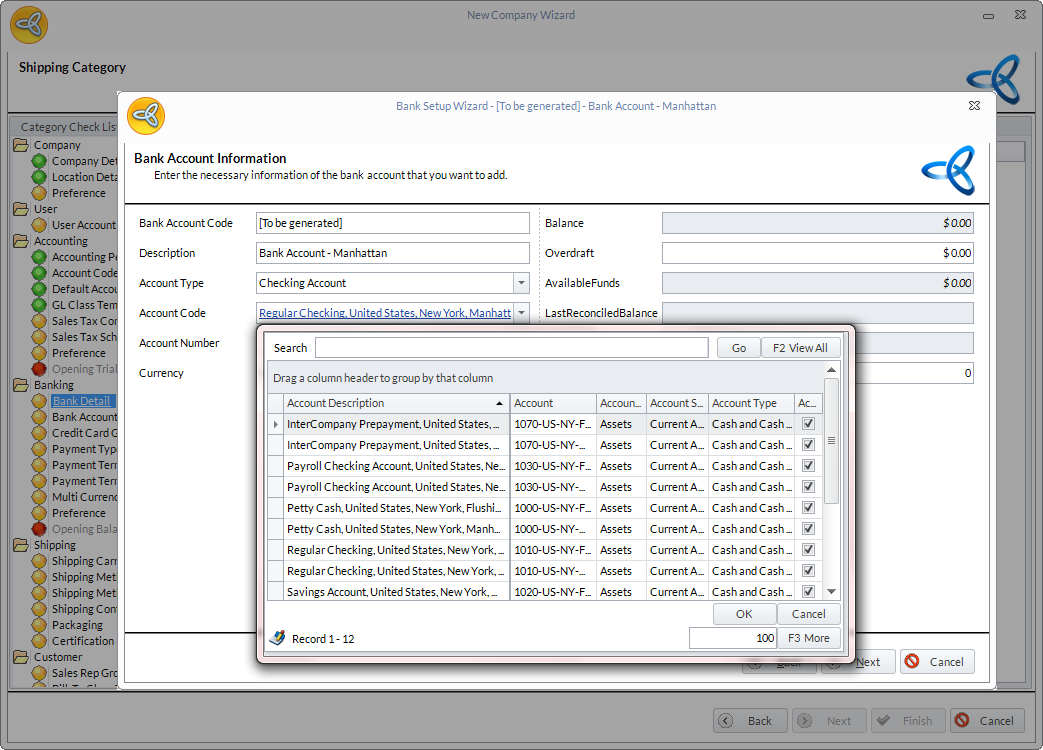Click the red status icon beside Opening Balance
The width and height of the screenshot is (1043, 750).
click(39, 529)
